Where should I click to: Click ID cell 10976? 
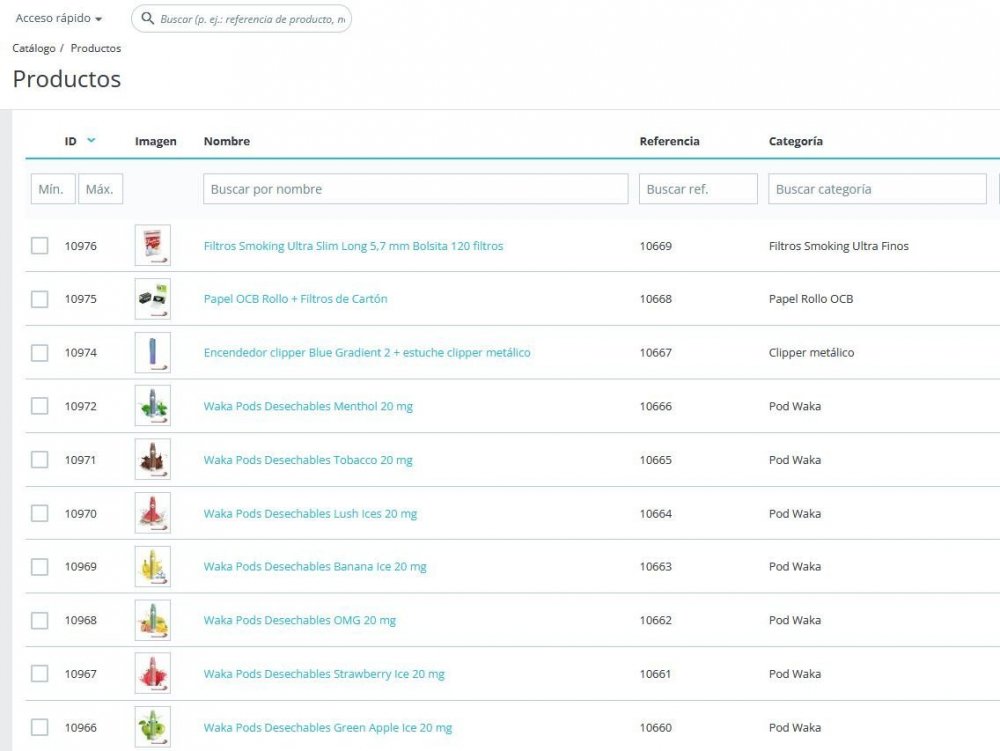point(80,246)
